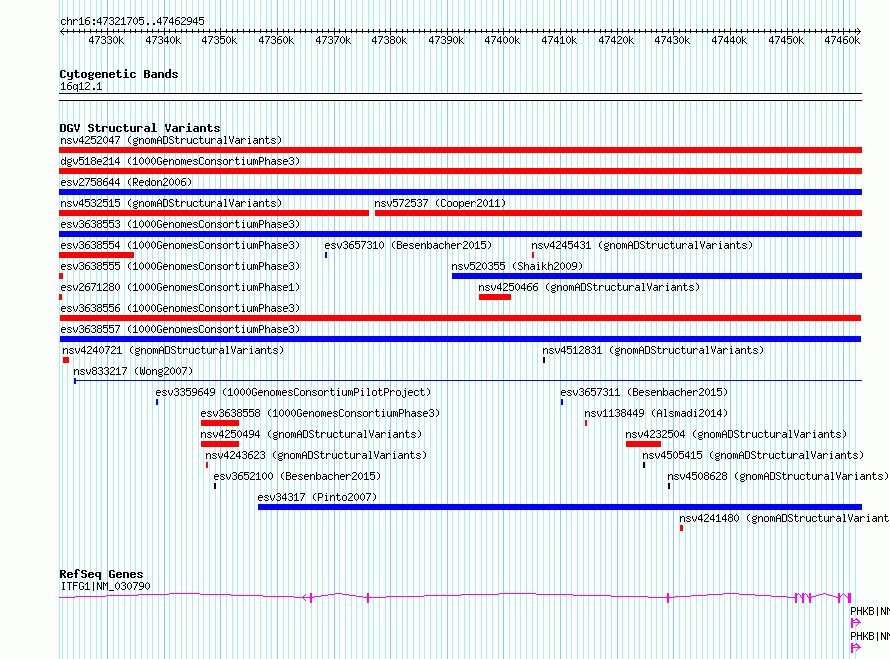Click the red bar under nsv4232504
The height and width of the screenshot is (659, 890).
(643, 444)
